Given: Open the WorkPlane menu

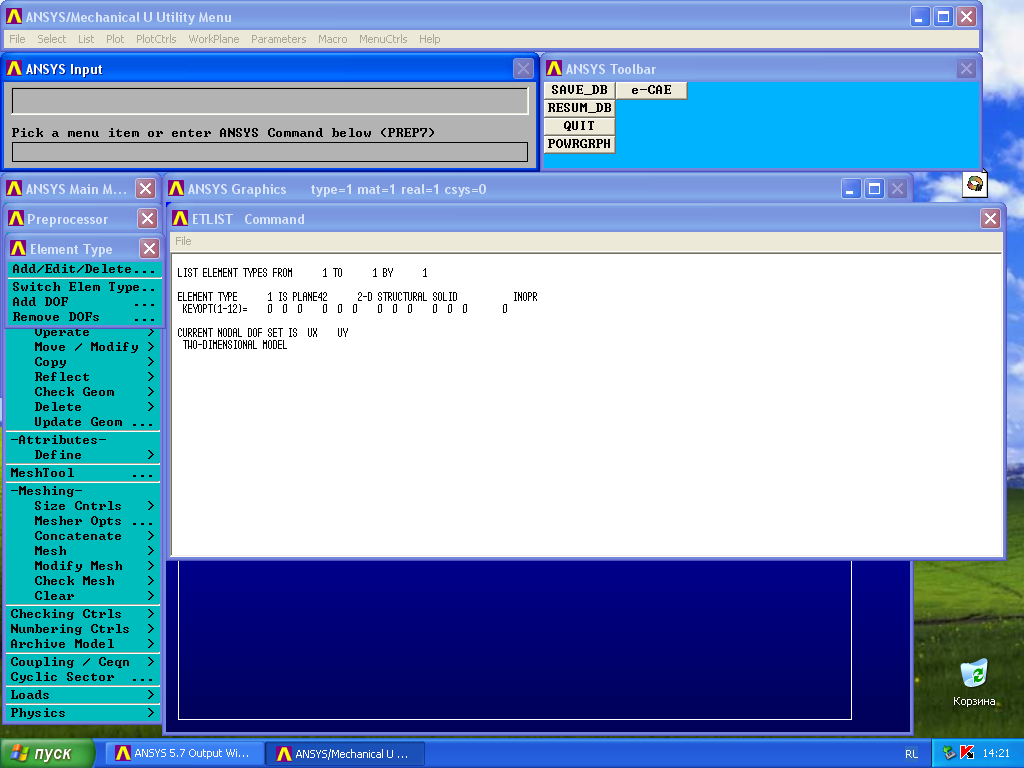Looking at the screenshot, I should (x=214, y=39).
